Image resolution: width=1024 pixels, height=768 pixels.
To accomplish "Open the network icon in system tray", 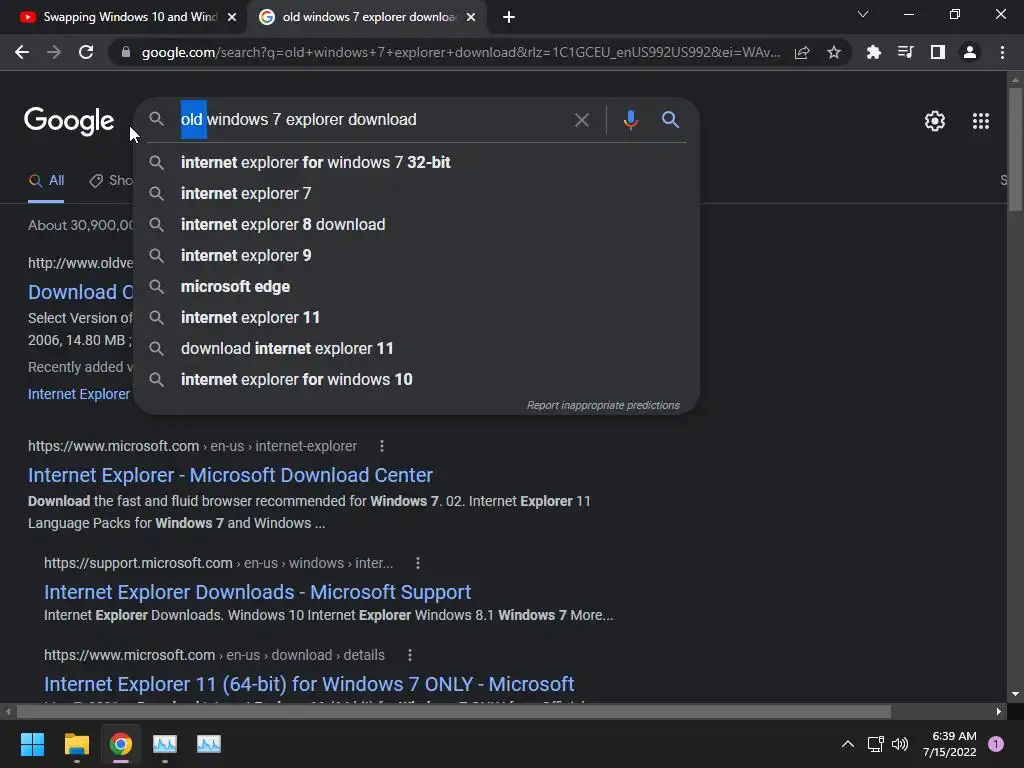I will click(x=875, y=744).
